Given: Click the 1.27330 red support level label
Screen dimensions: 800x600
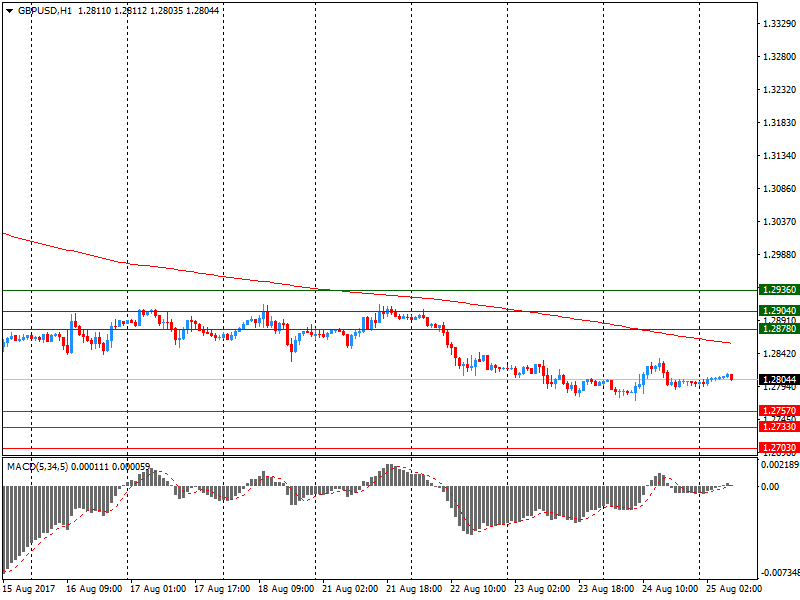Looking at the screenshot, I should tap(779, 427).
